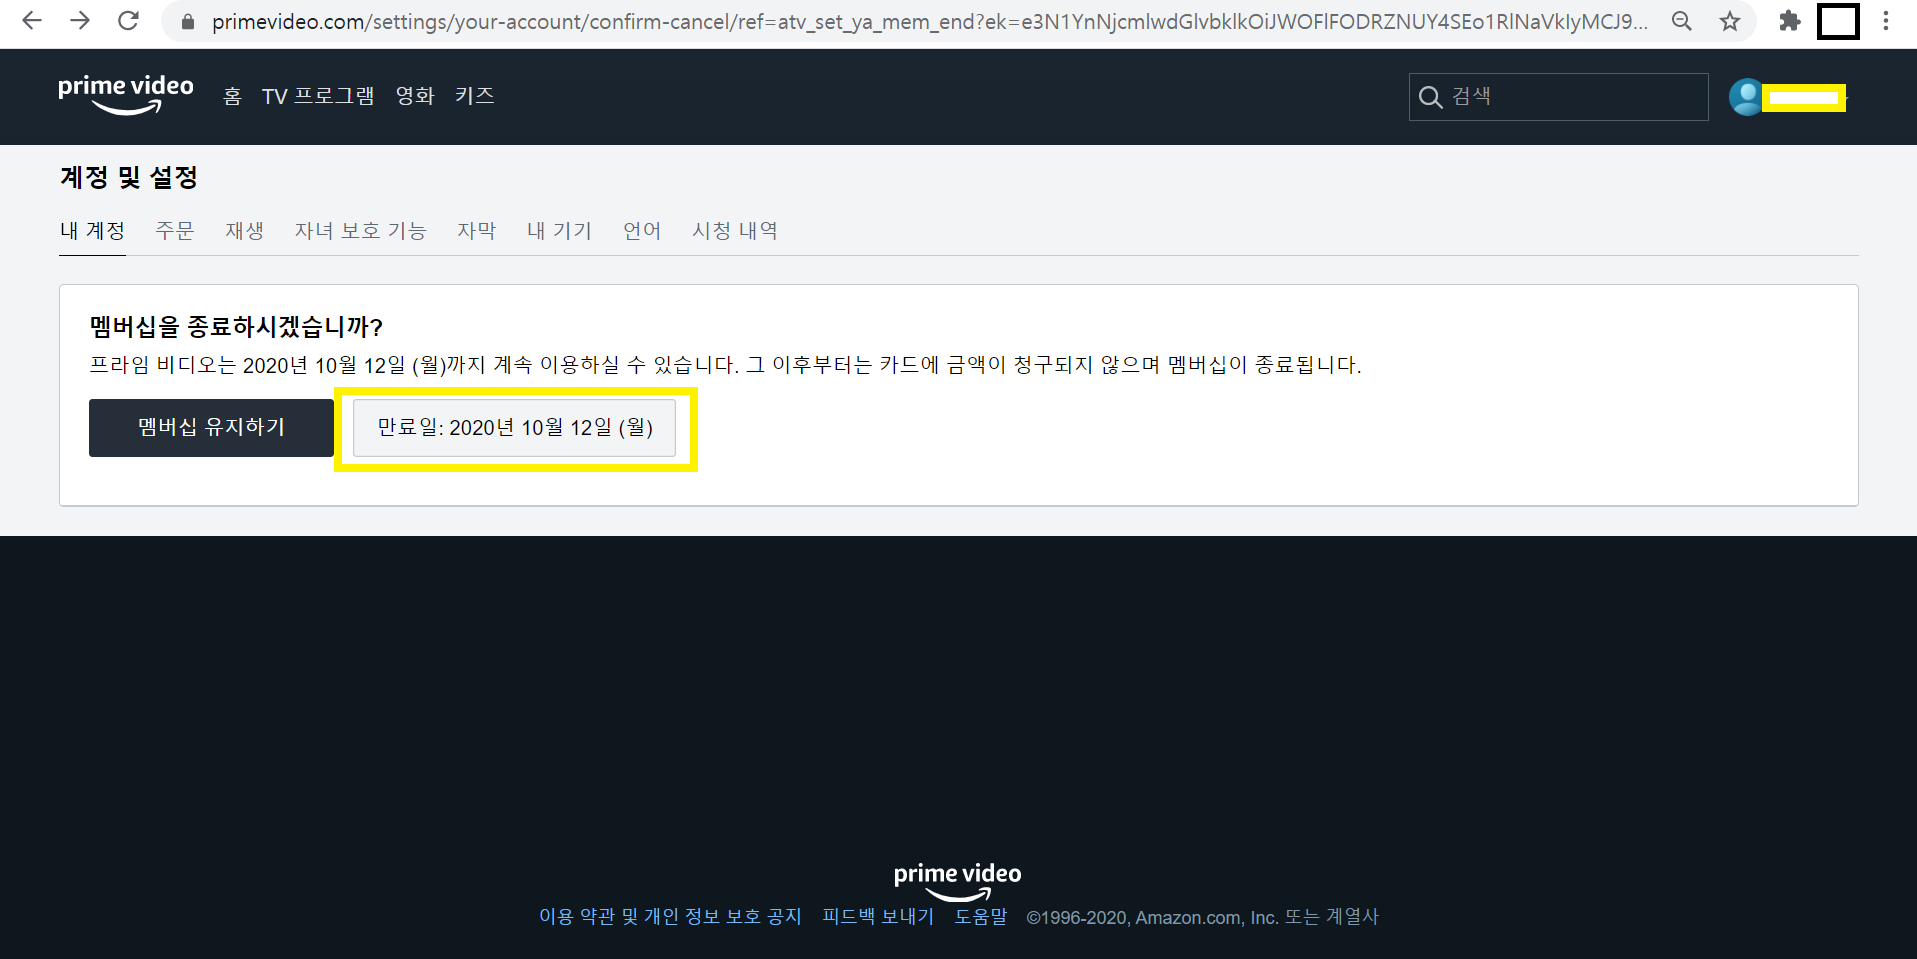
Task: Click the 멤버십을 종료하시겠습니까? heading
Action: (x=236, y=327)
